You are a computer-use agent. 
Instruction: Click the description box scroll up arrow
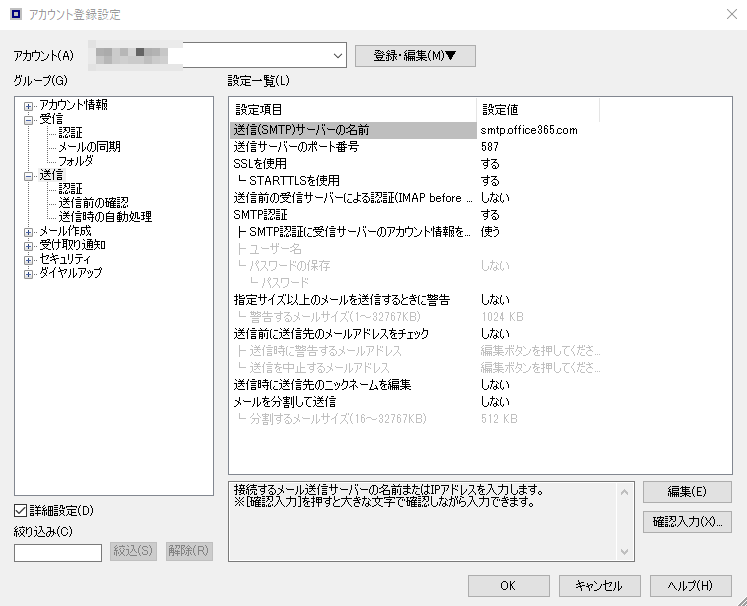(625, 492)
